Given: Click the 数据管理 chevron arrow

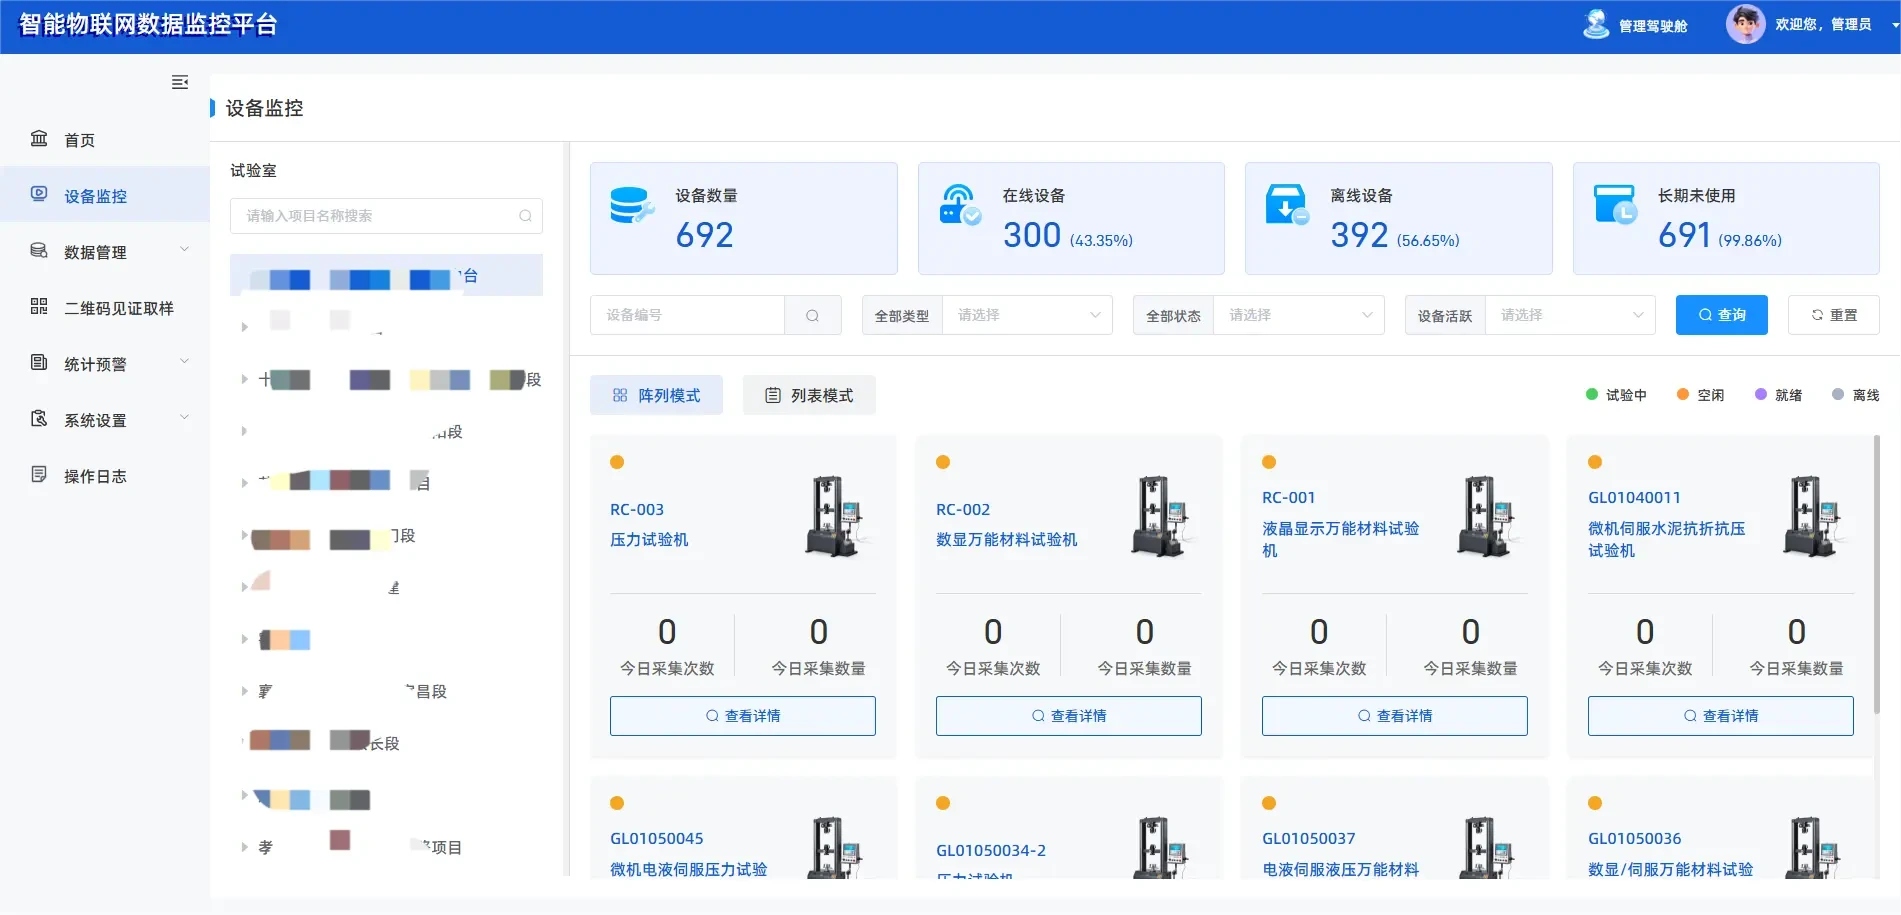Looking at the screenshot, I should (x=184, y=250).
